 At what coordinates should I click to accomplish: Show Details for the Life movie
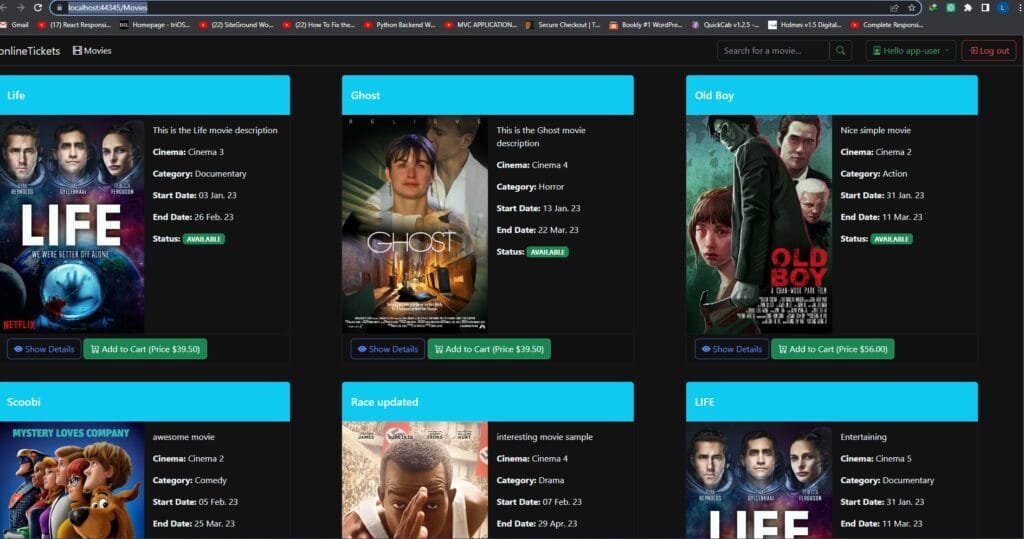(x=44, y=349)
